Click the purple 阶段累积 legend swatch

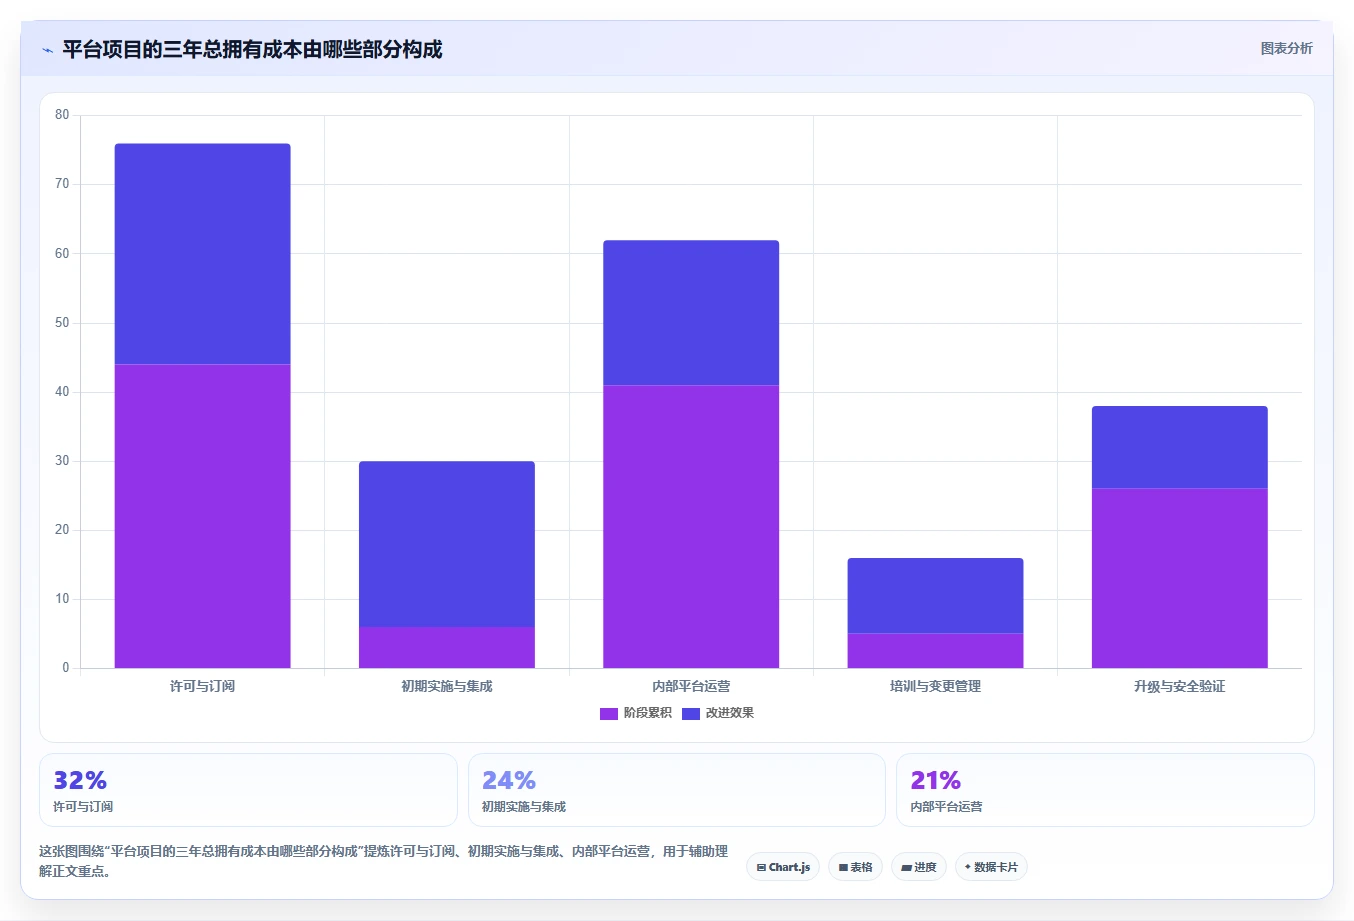[609, 713]
